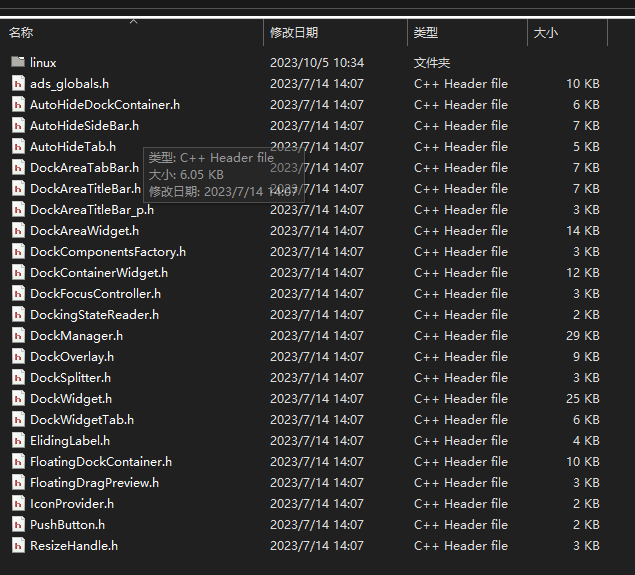Select file name DockComponentsFactory.h
635x575 pixels.
pyautogui.click(x=108, y=252)
